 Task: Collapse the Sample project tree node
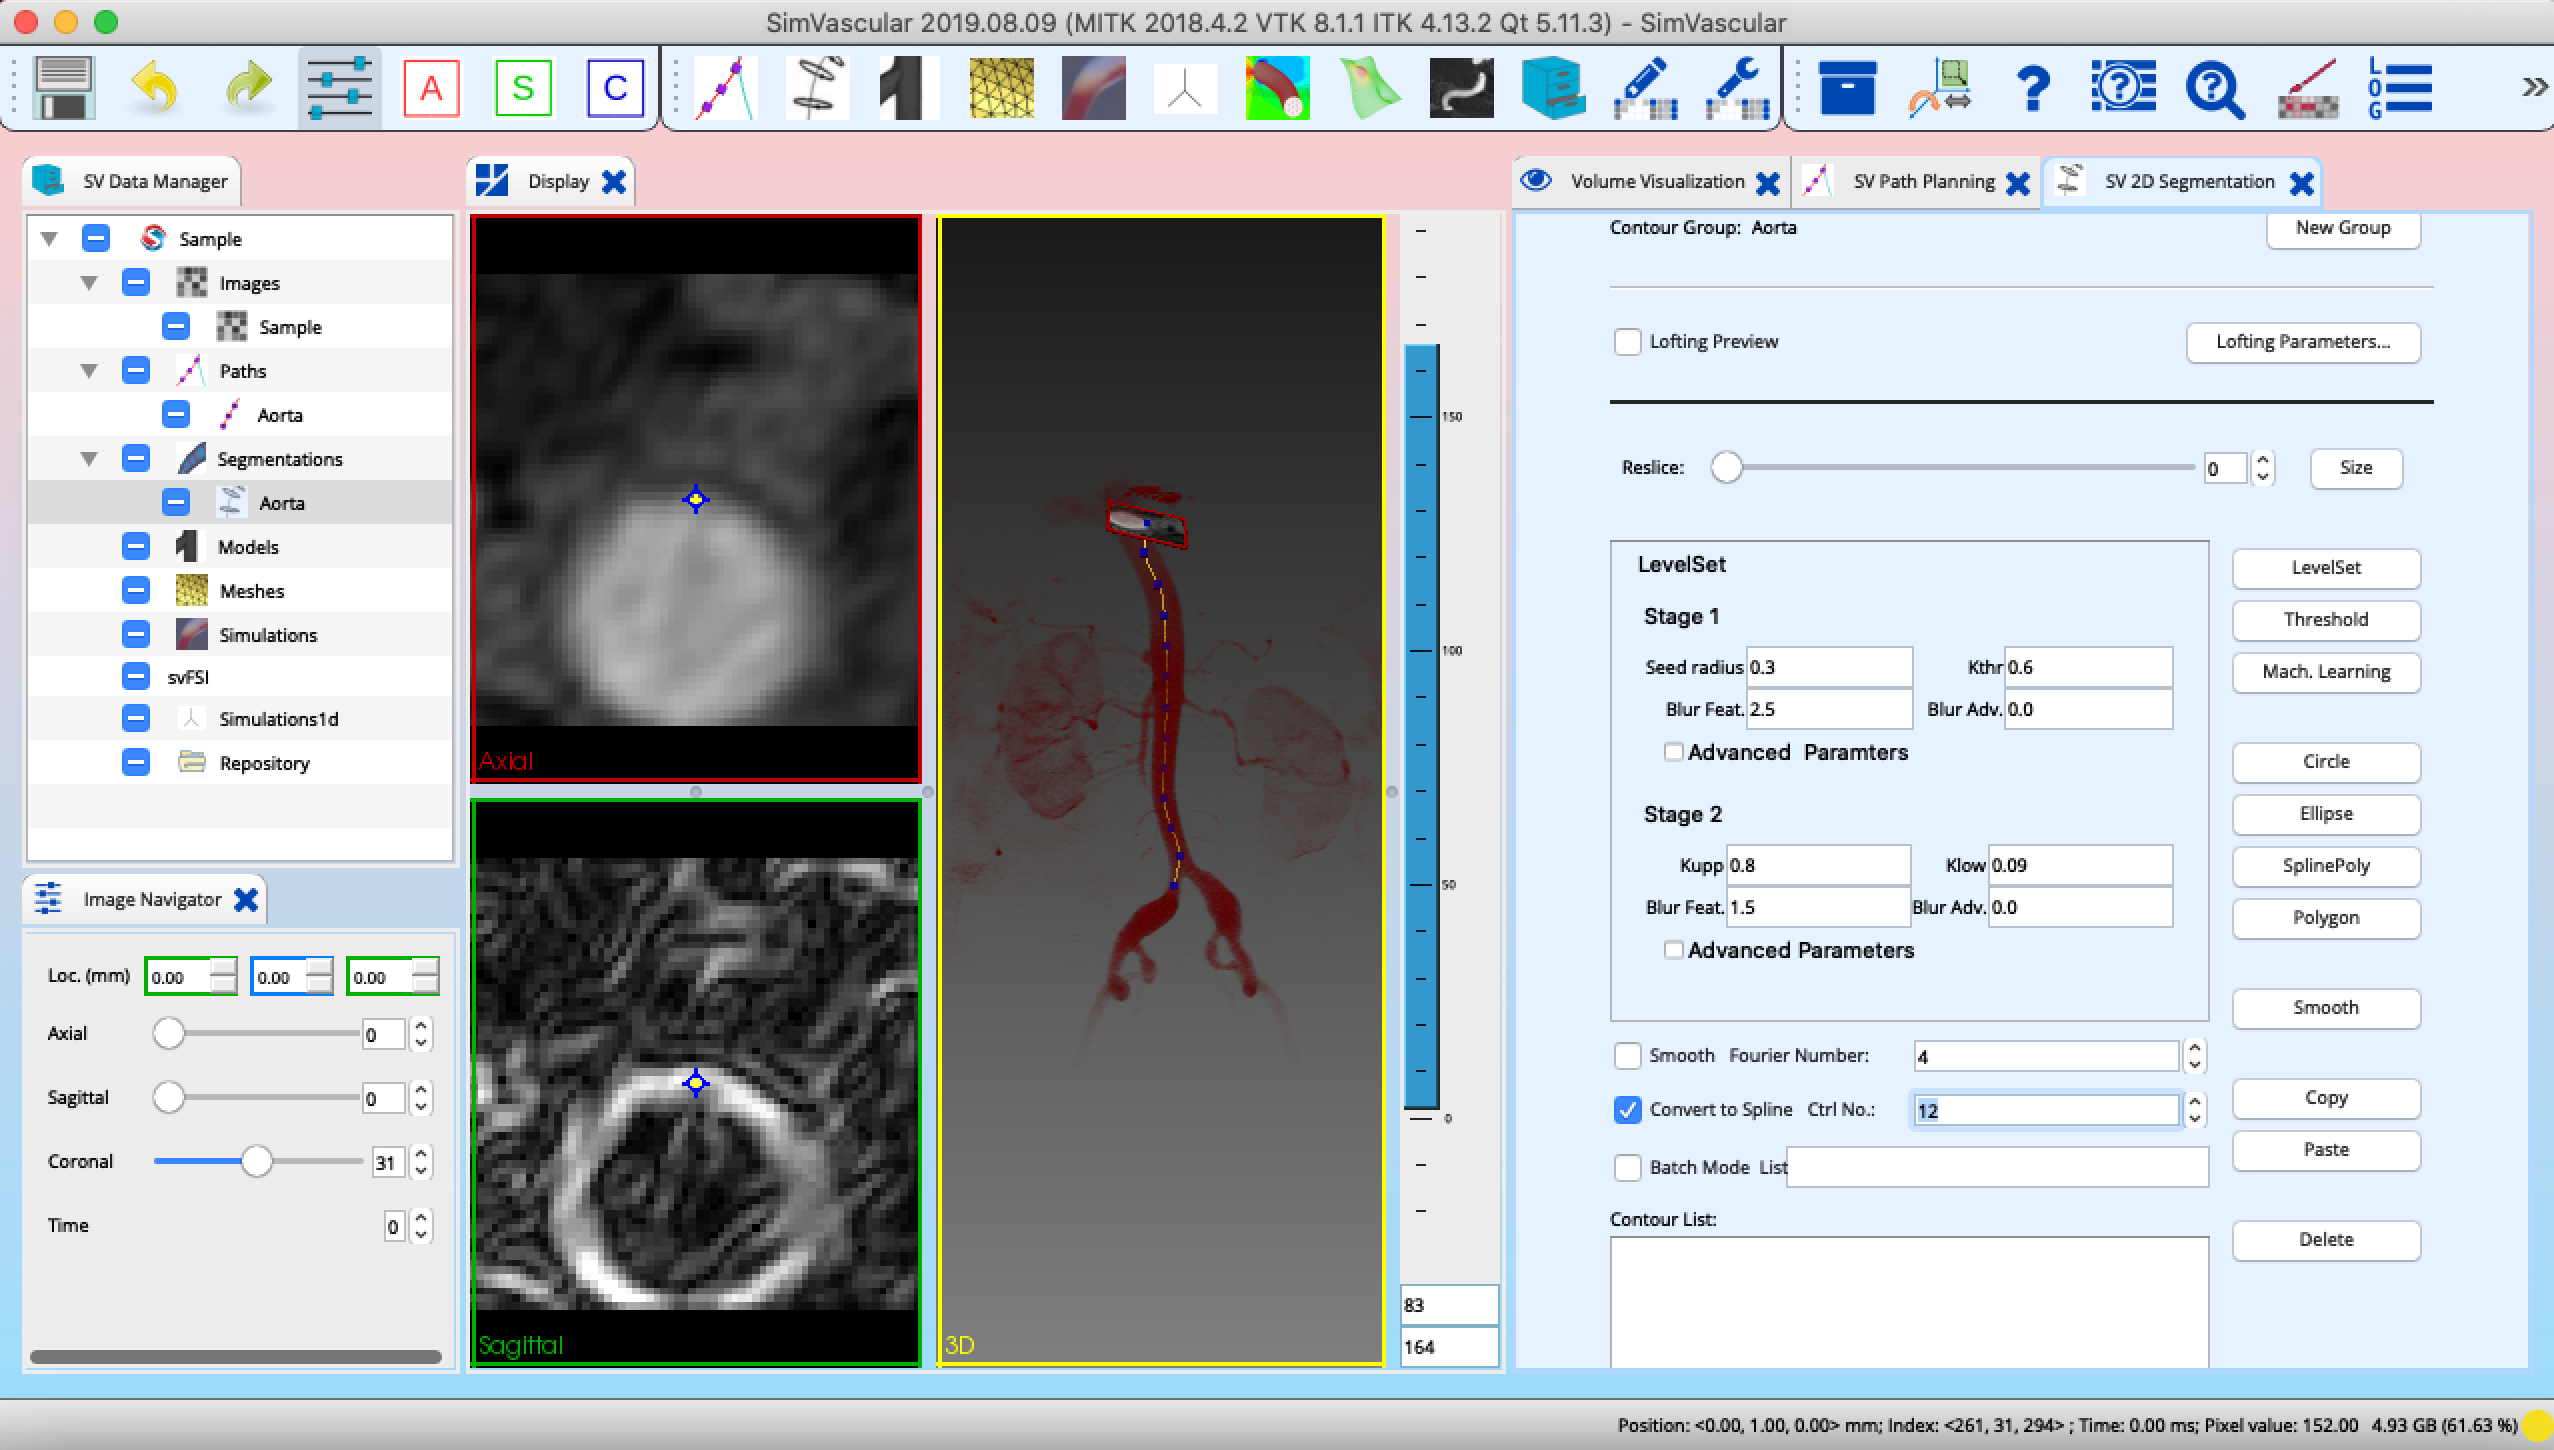49,239
